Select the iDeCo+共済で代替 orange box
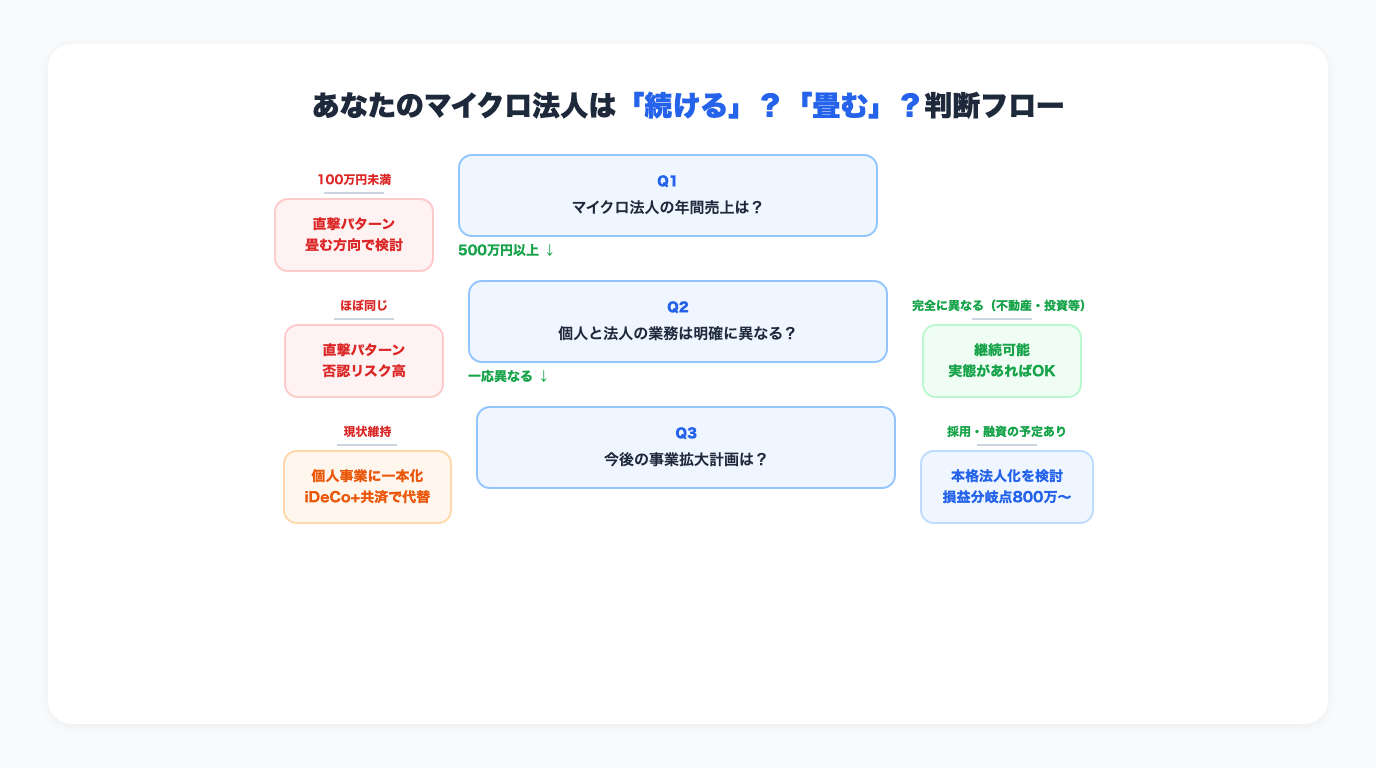The height and width of the screenshot is (768, 1376). [x=367, y=496]
